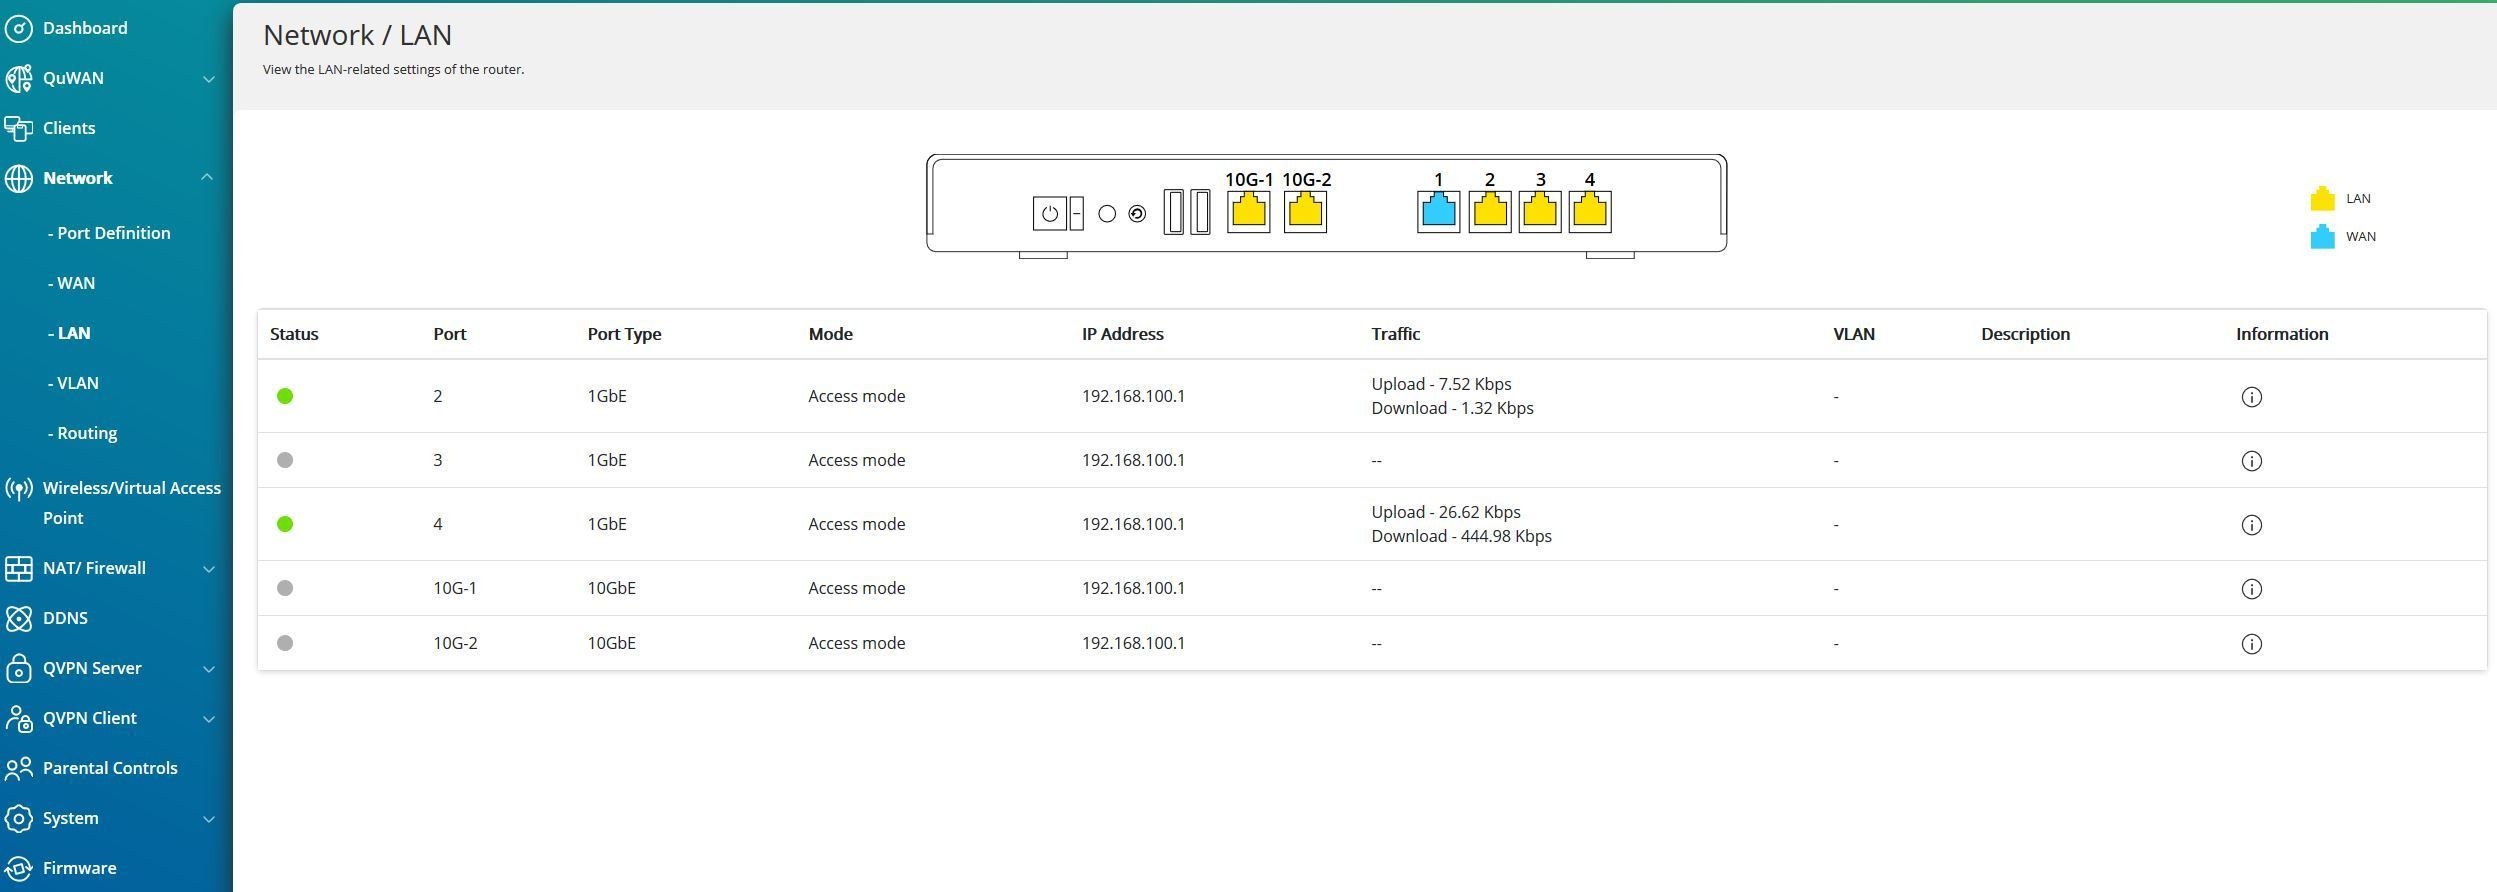Click 'Upload - 7.52 Kbps' traffic text
The height and width of the screenshot is (892, 2497).
tap(1441, 384)
